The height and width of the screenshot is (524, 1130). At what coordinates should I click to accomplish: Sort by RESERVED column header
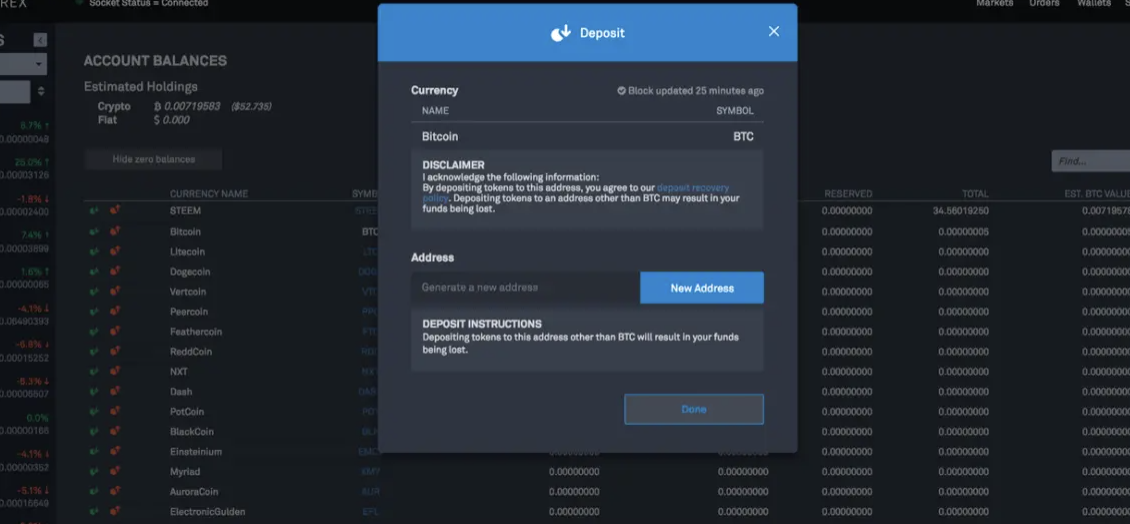click(x=848, y=194)
